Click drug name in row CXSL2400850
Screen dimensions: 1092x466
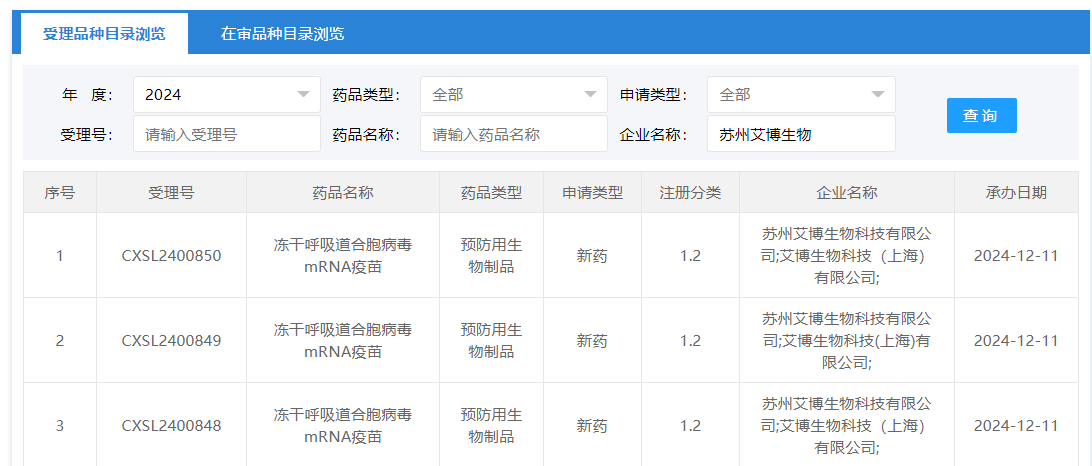(343, 256)
